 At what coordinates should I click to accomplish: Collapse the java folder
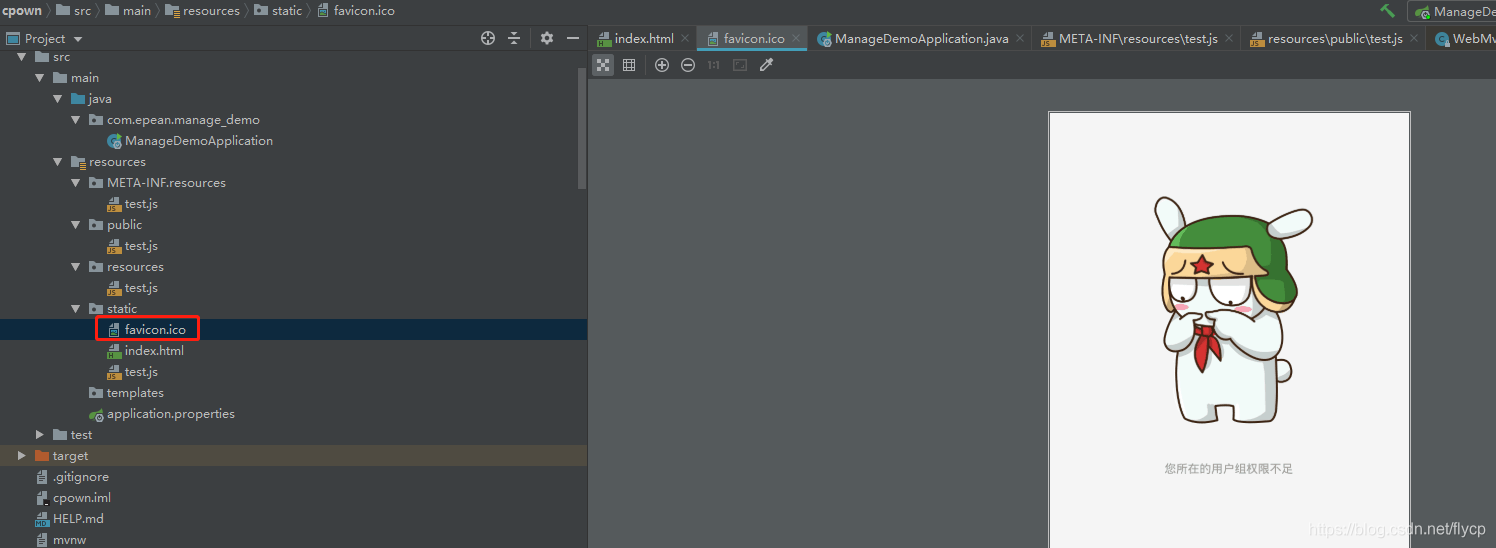tap(58, 99)
